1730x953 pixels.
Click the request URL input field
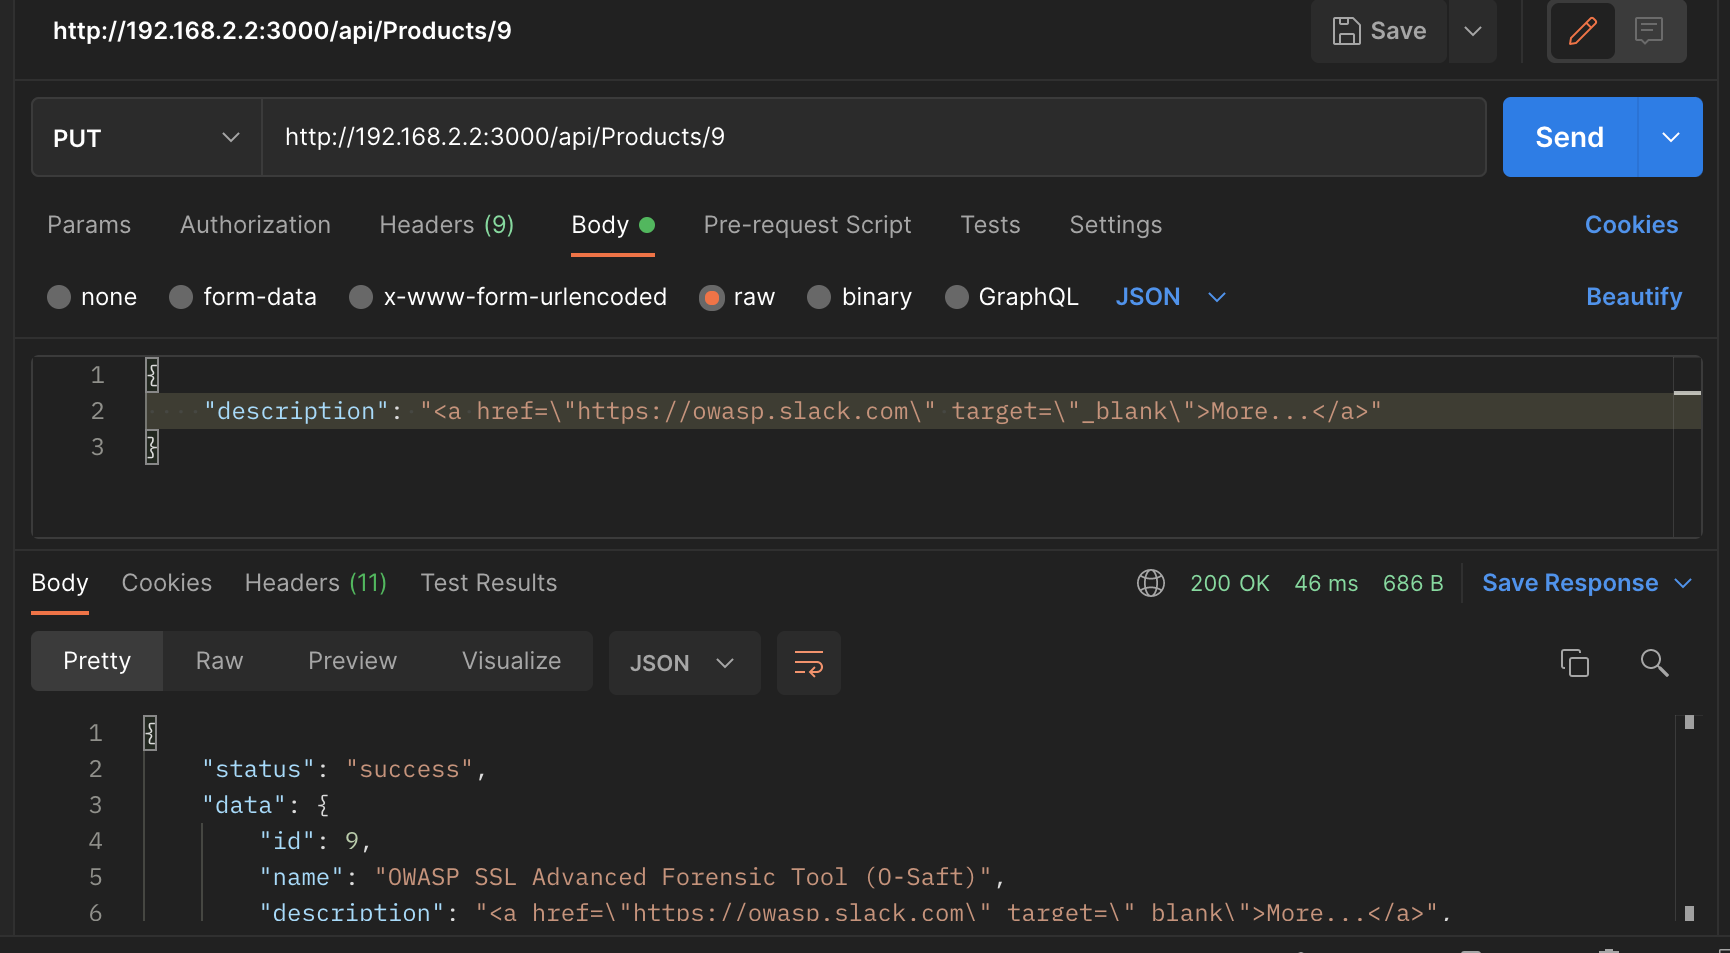pos(873,137)
